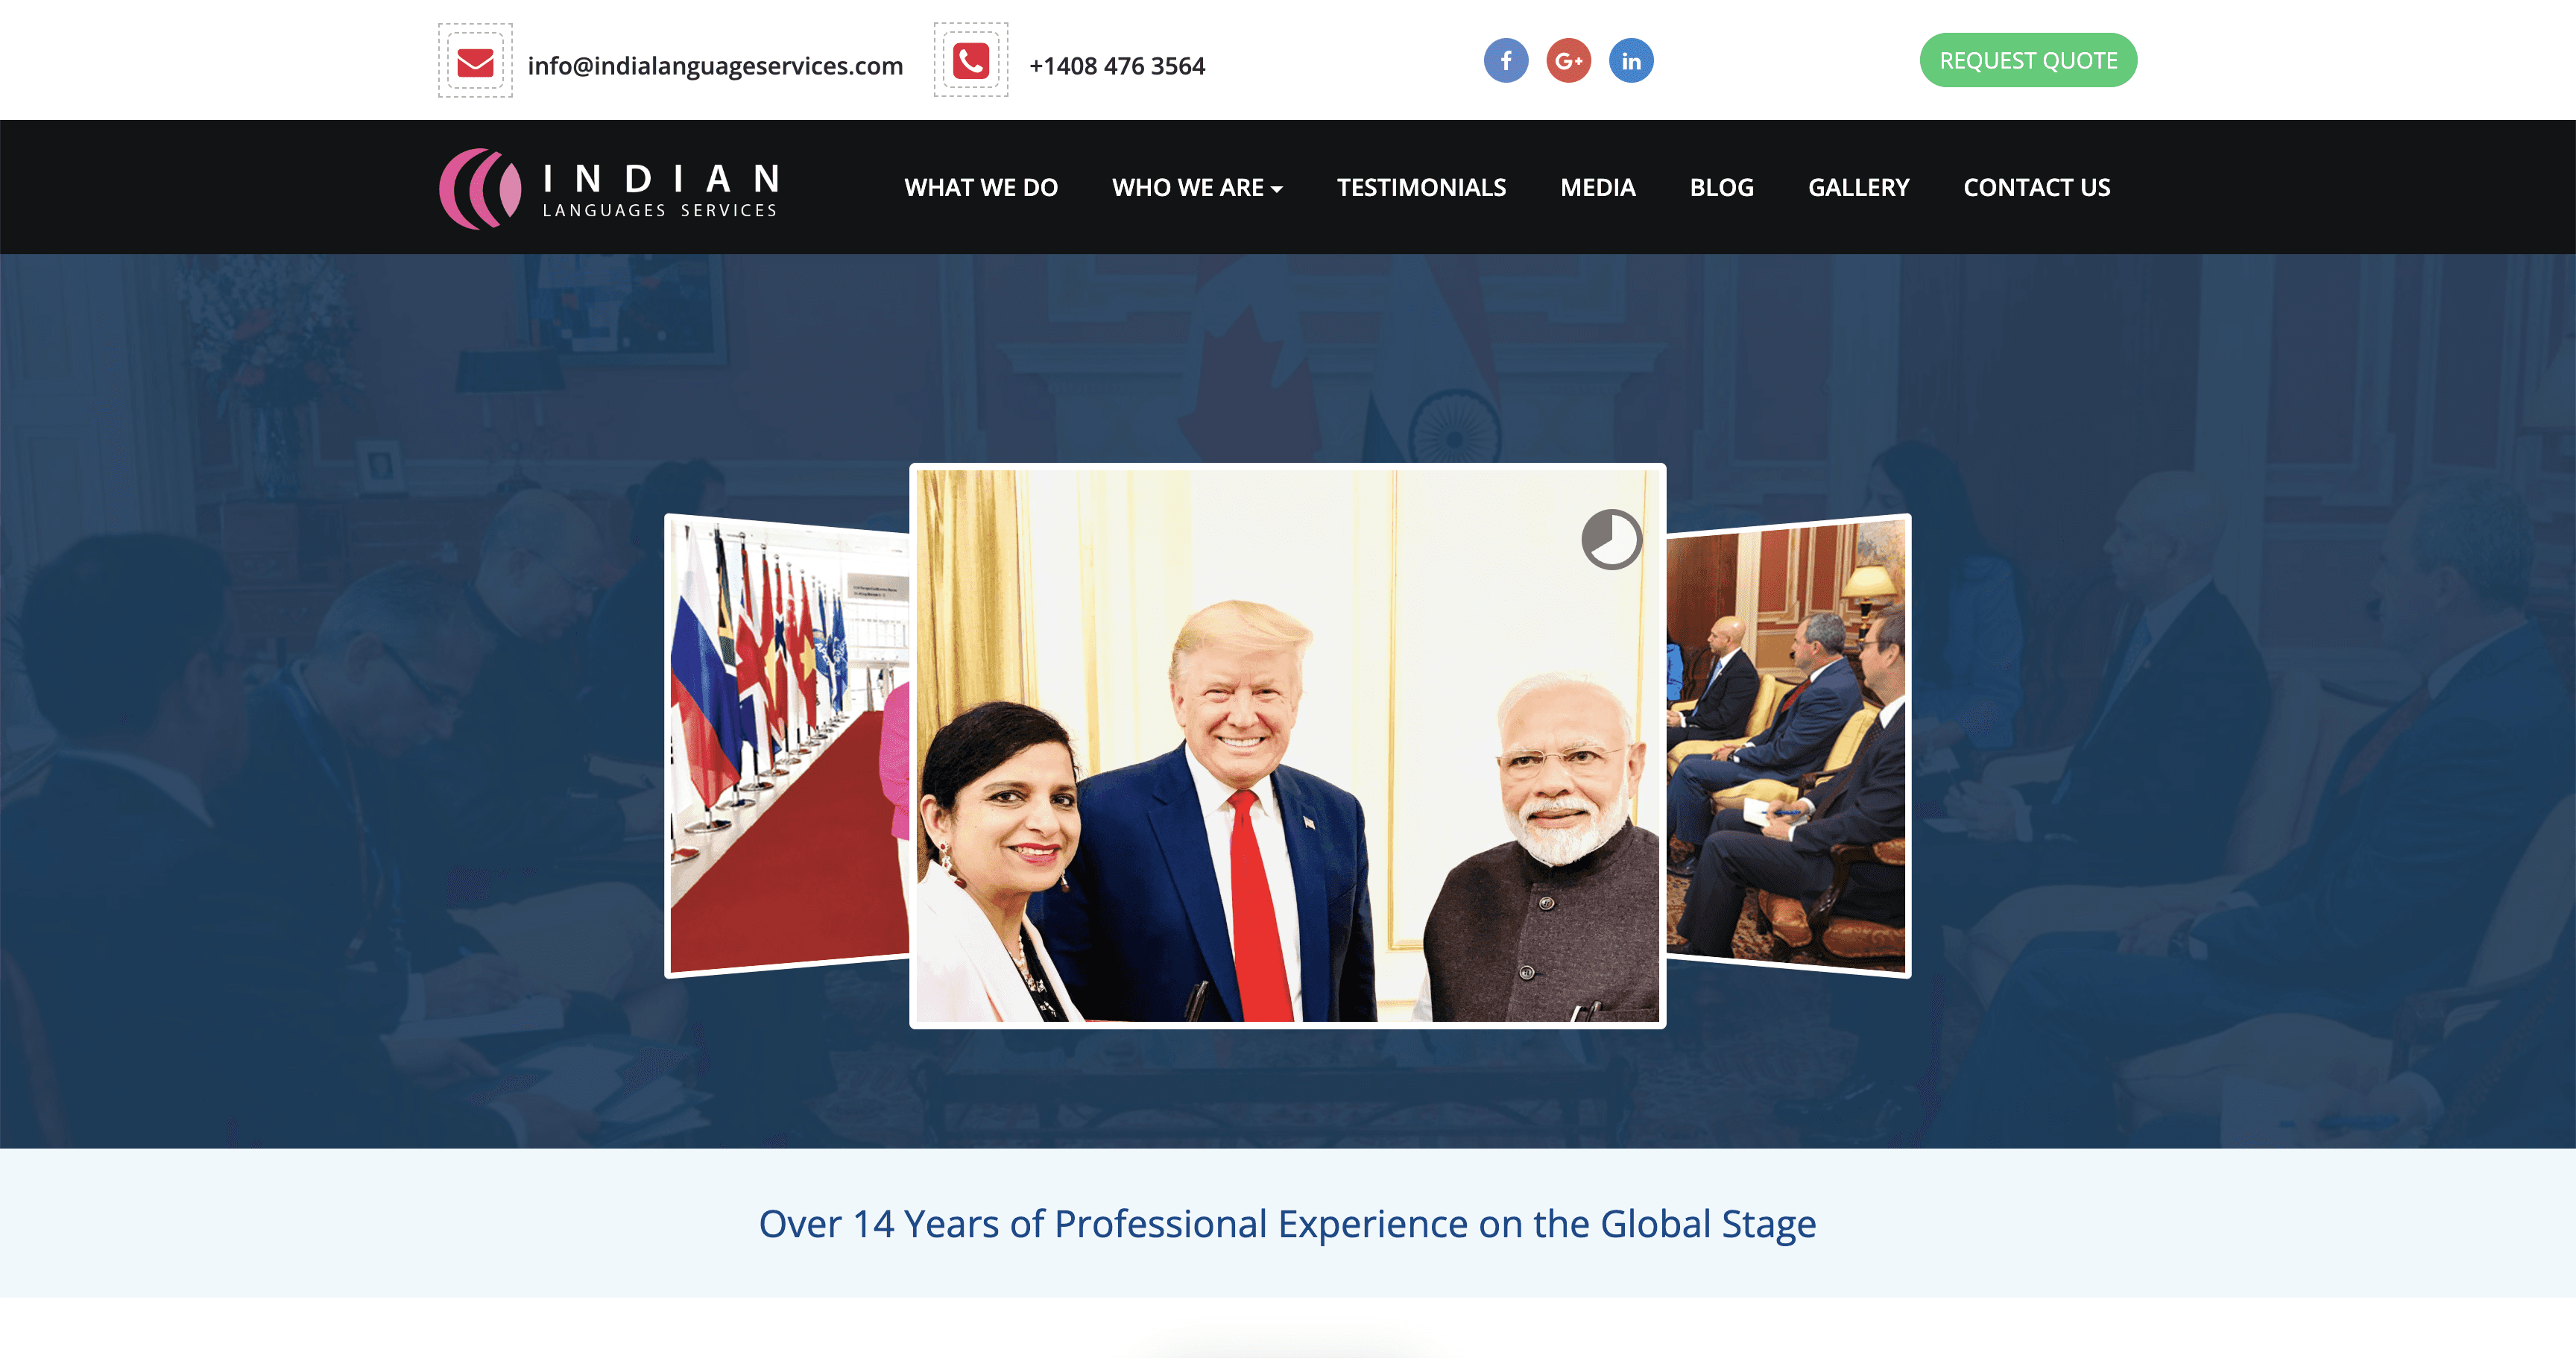Open the What We Do menu

click(981, 188)
